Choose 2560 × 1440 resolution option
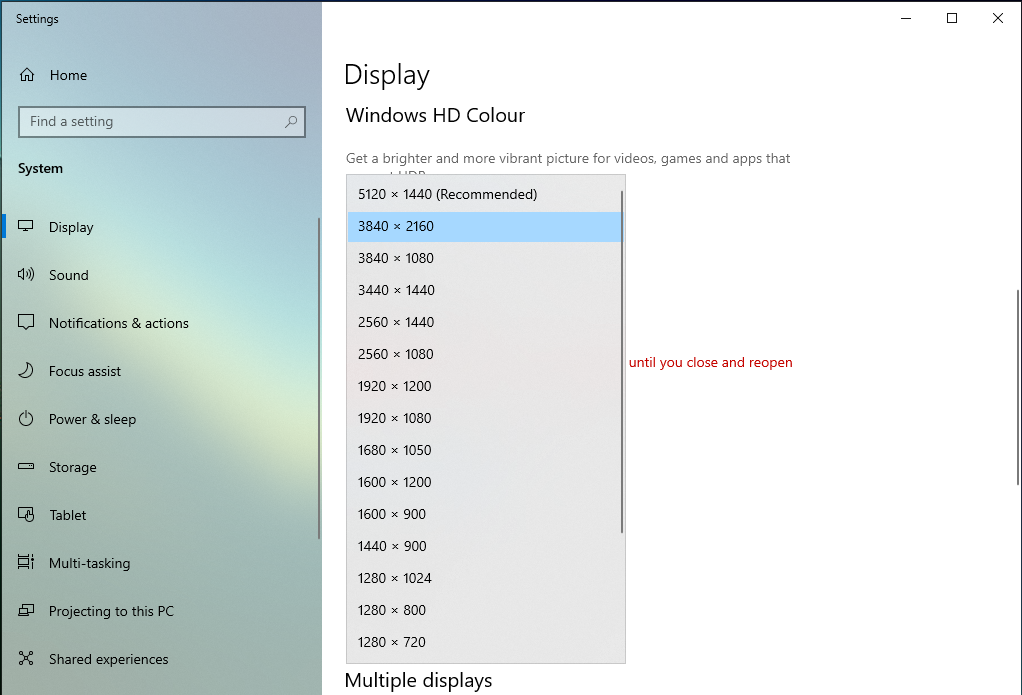Screen dimensions: 1022x695 point(485,322)
